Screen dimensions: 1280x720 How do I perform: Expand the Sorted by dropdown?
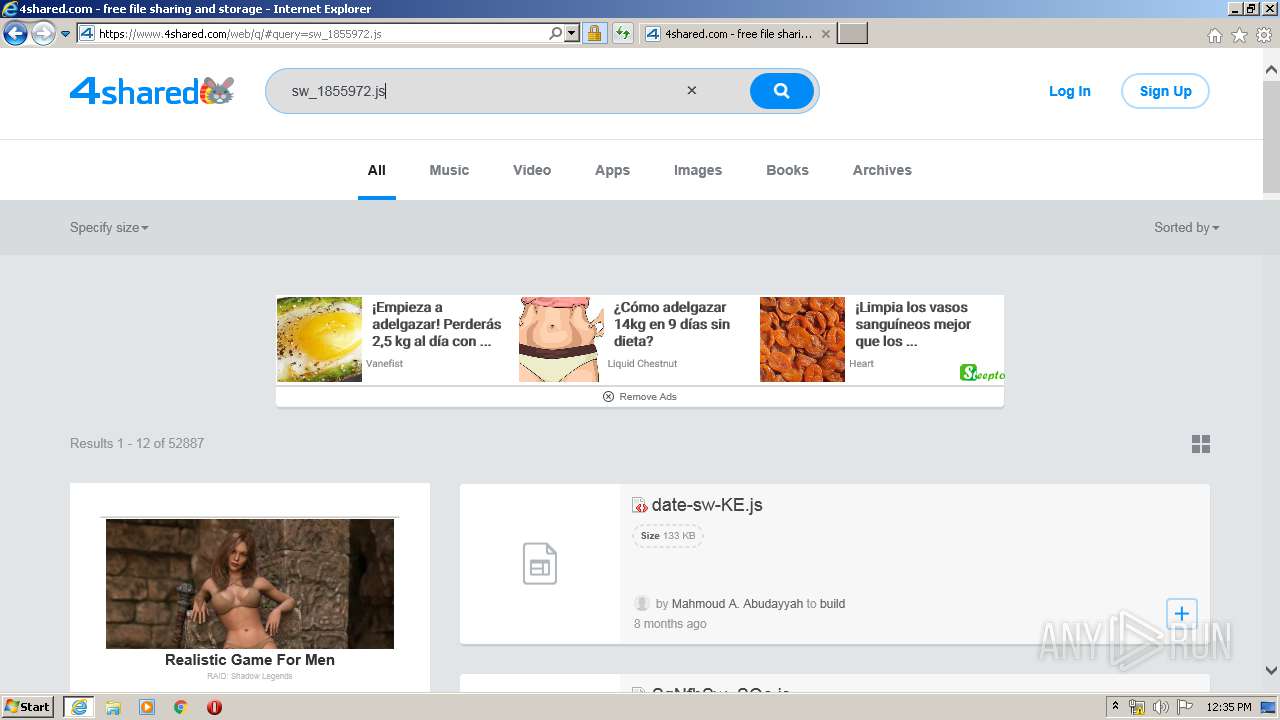coord(1186,228)
